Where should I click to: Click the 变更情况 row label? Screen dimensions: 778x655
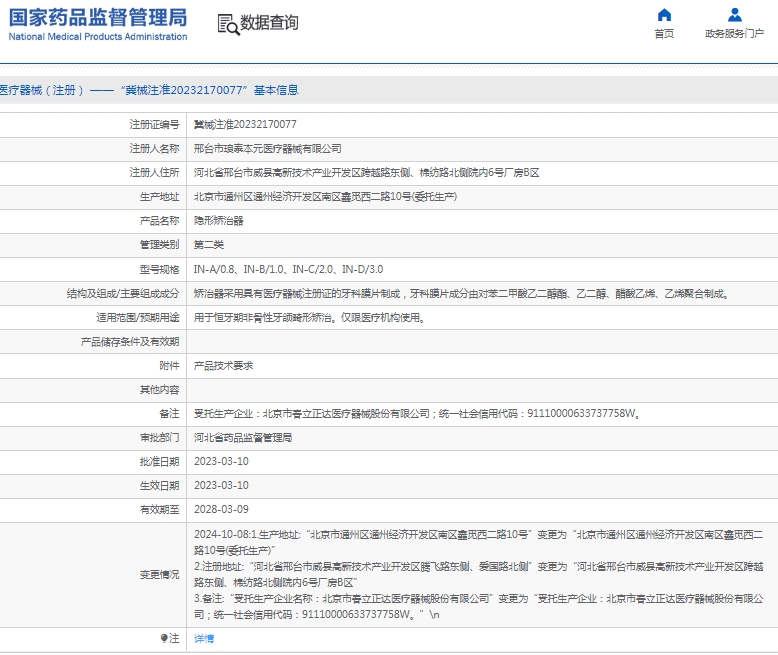click(x=159, y=574)
